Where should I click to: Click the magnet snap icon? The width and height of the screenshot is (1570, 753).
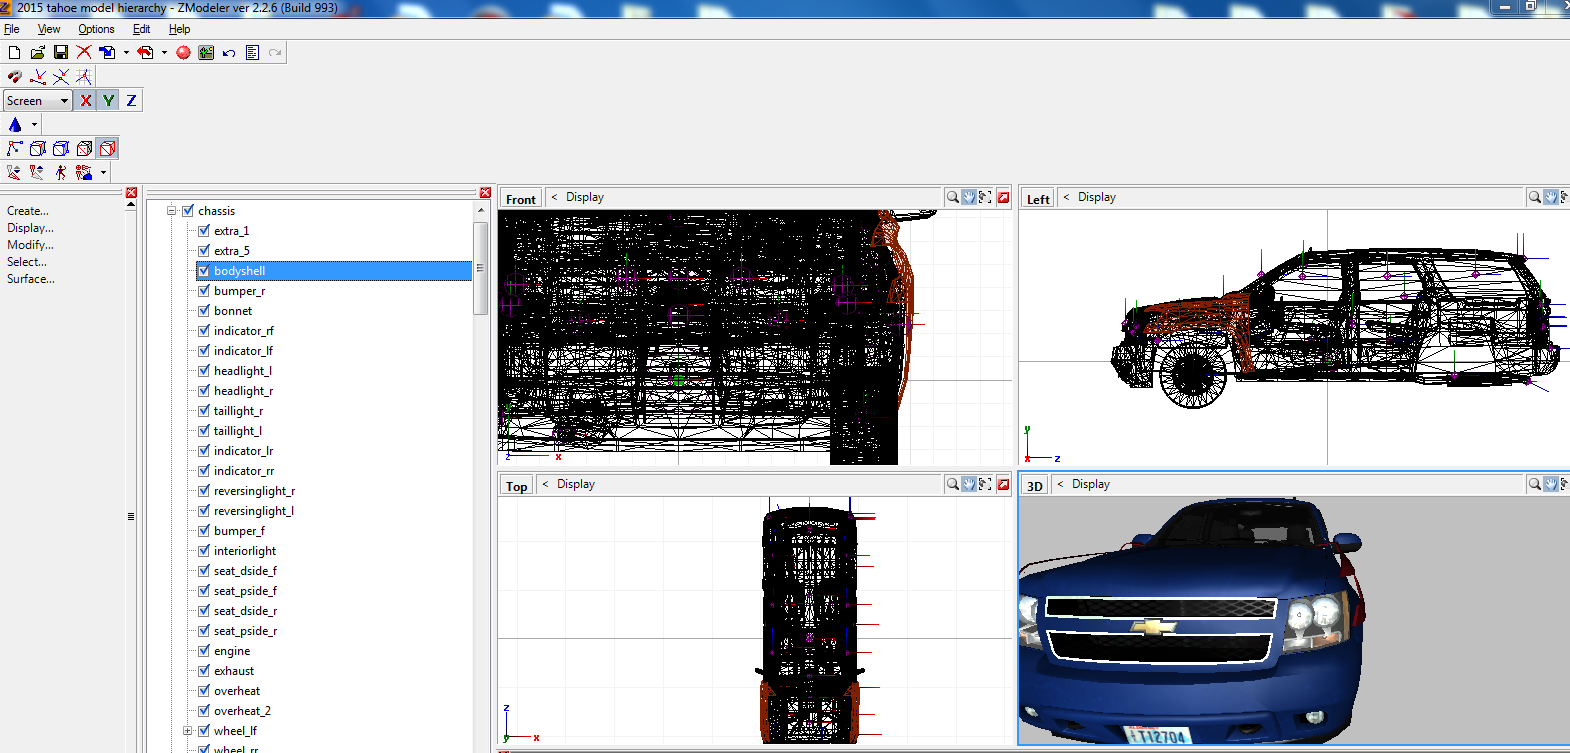pos(14,77)
